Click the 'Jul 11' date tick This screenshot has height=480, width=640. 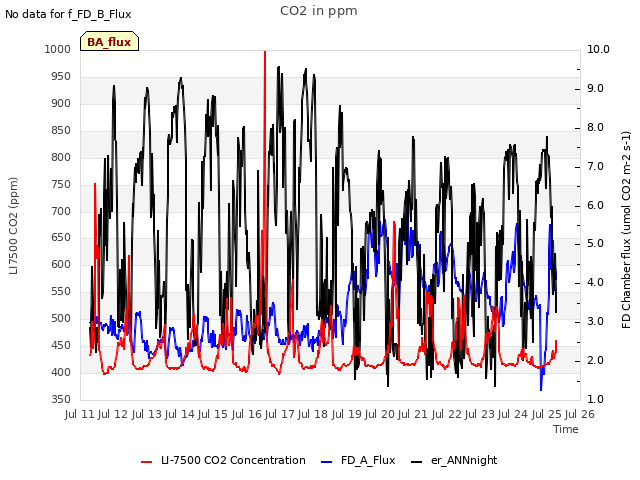[x=80, y=414]
